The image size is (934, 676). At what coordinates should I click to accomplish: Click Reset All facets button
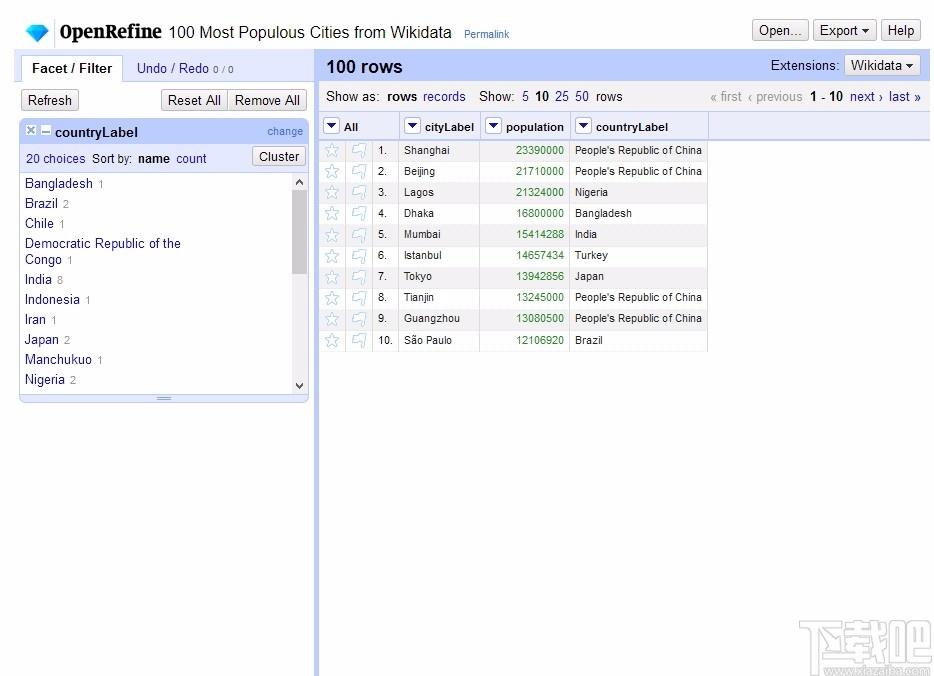click(194, 100)
